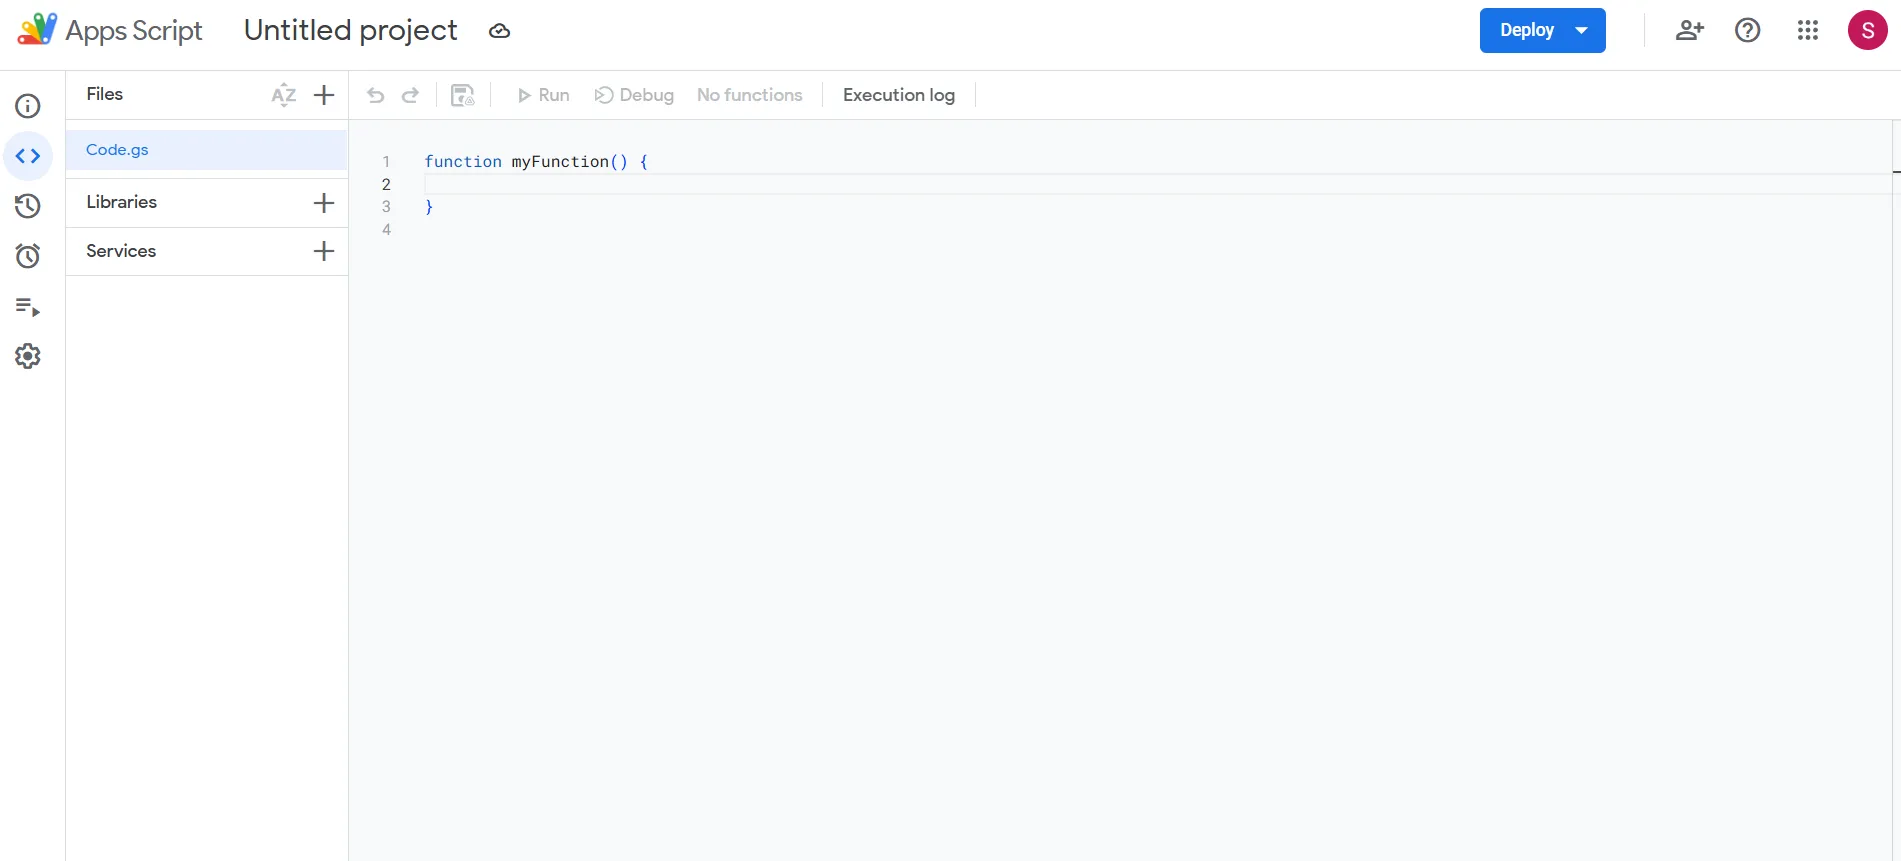Share project with add-person icon
1901x861 pixels.
[1689, 30]
